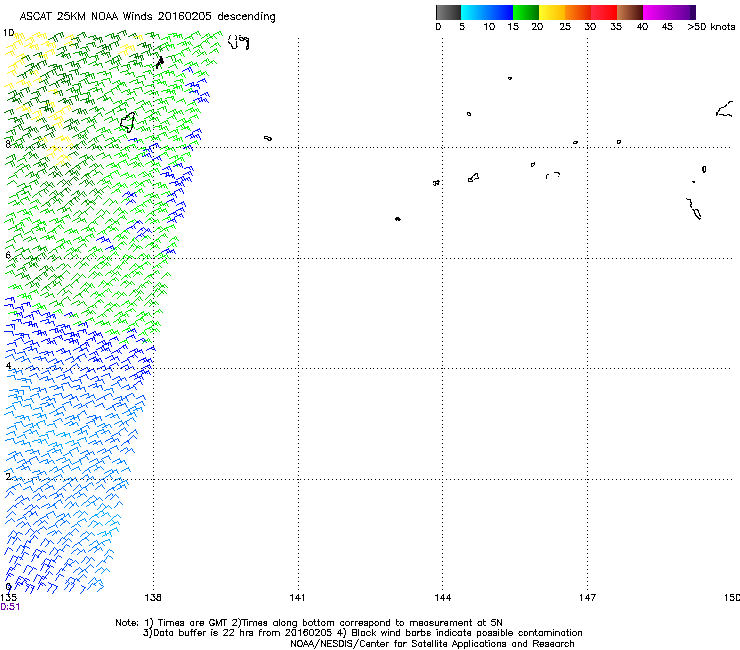The width and height of the screenshot is (740, 650).
Task: Click the gray 0-5 knots color band
Action: (x=448, y=12)
